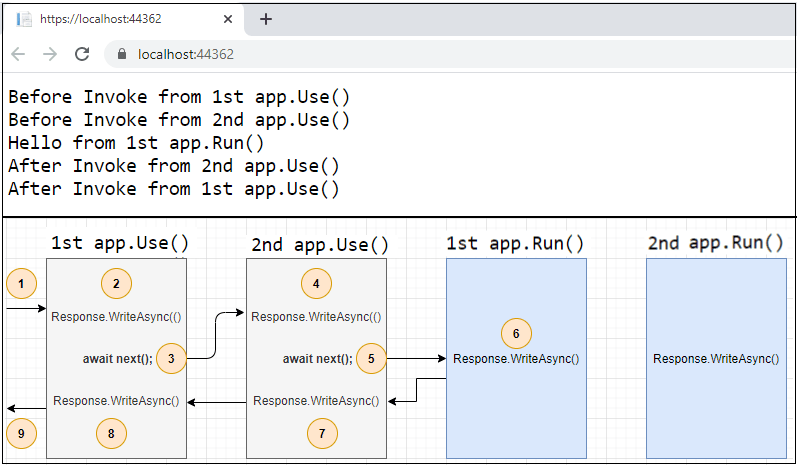The image size is (797, 465).
Task: Click the browser back arrow button
Action: 18,55
